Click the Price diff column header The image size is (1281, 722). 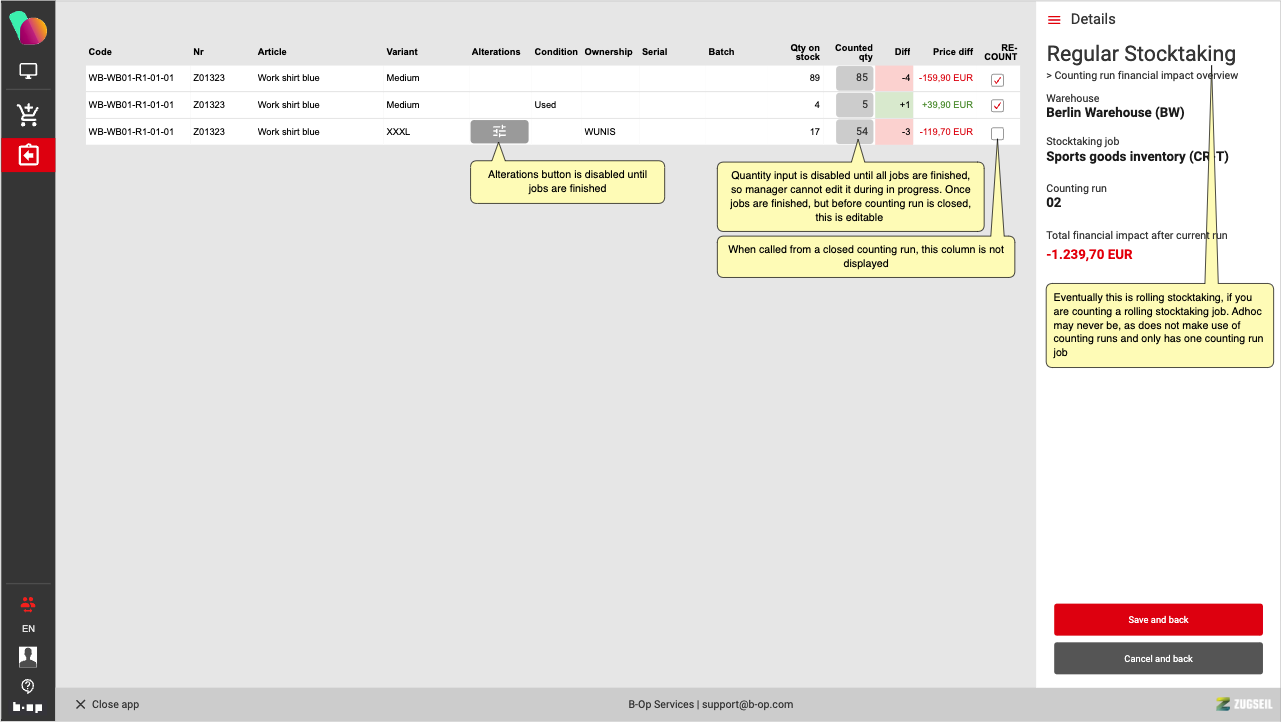(952, 52)
